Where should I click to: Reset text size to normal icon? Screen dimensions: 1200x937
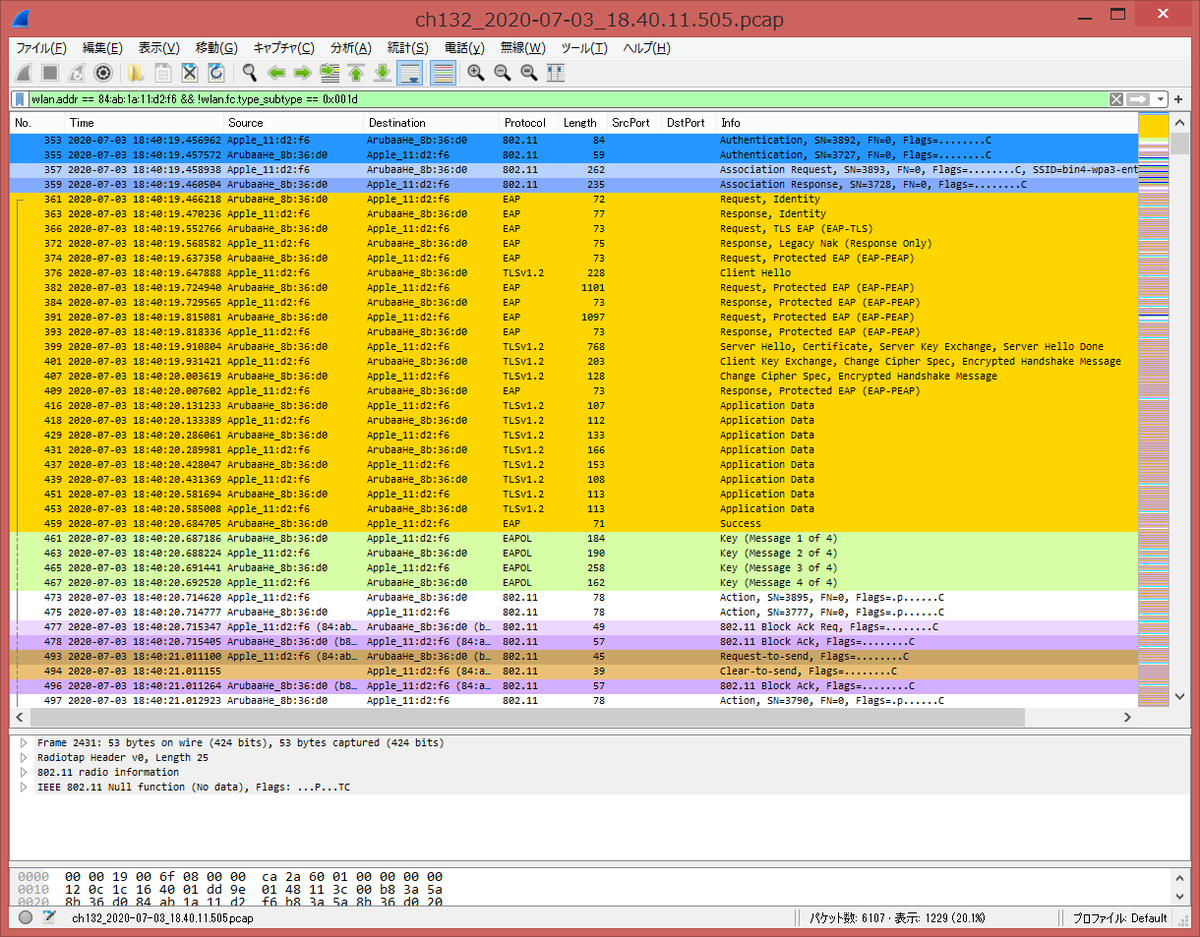[x=529, y=73]
